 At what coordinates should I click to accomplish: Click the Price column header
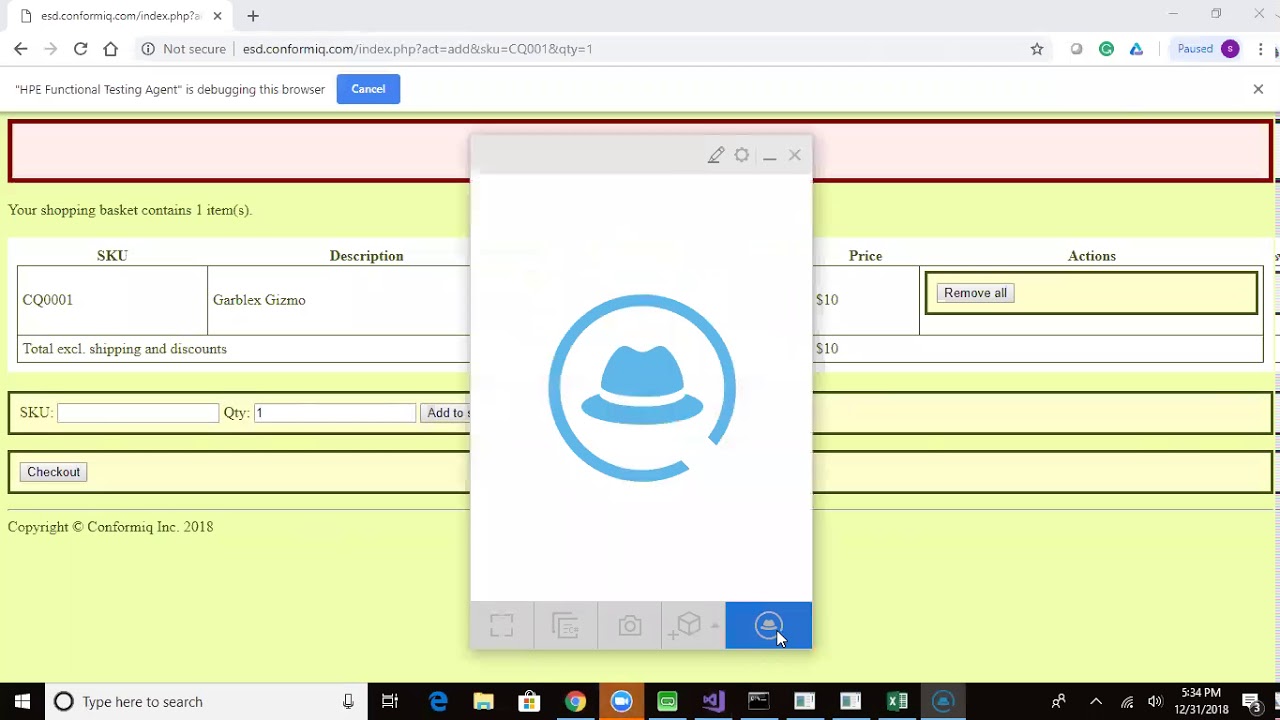[866, 256]
